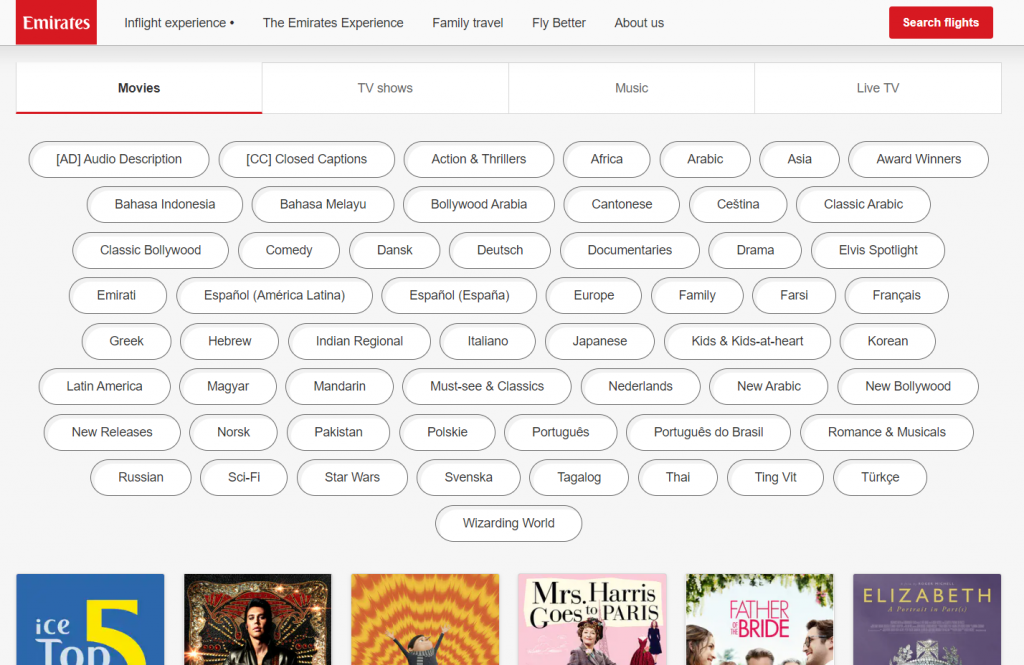Switch to the Live TV tab
Screen dimensions: 1024x665
click(878, 88)
